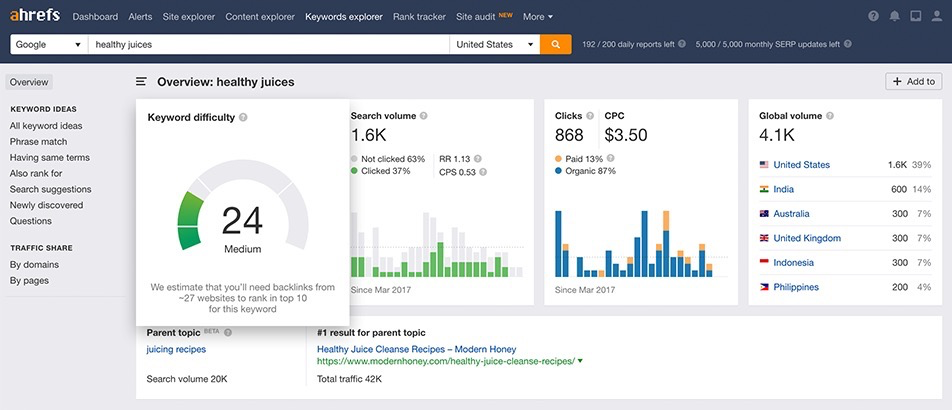Click the Keyword difficulty info icon
This screenshot has width=952, height=410.
point(244,117)
